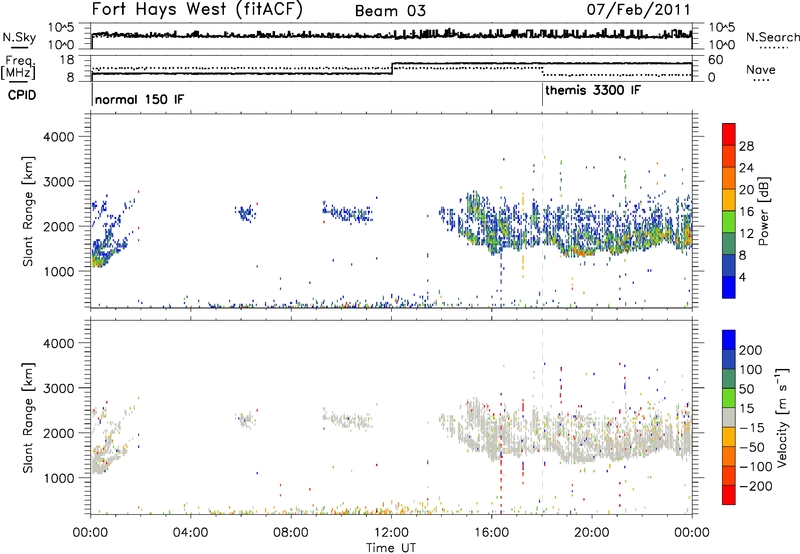
Task: Click the 'Beam 03' label
Action: pyautogui.click(x=390, y=11)
